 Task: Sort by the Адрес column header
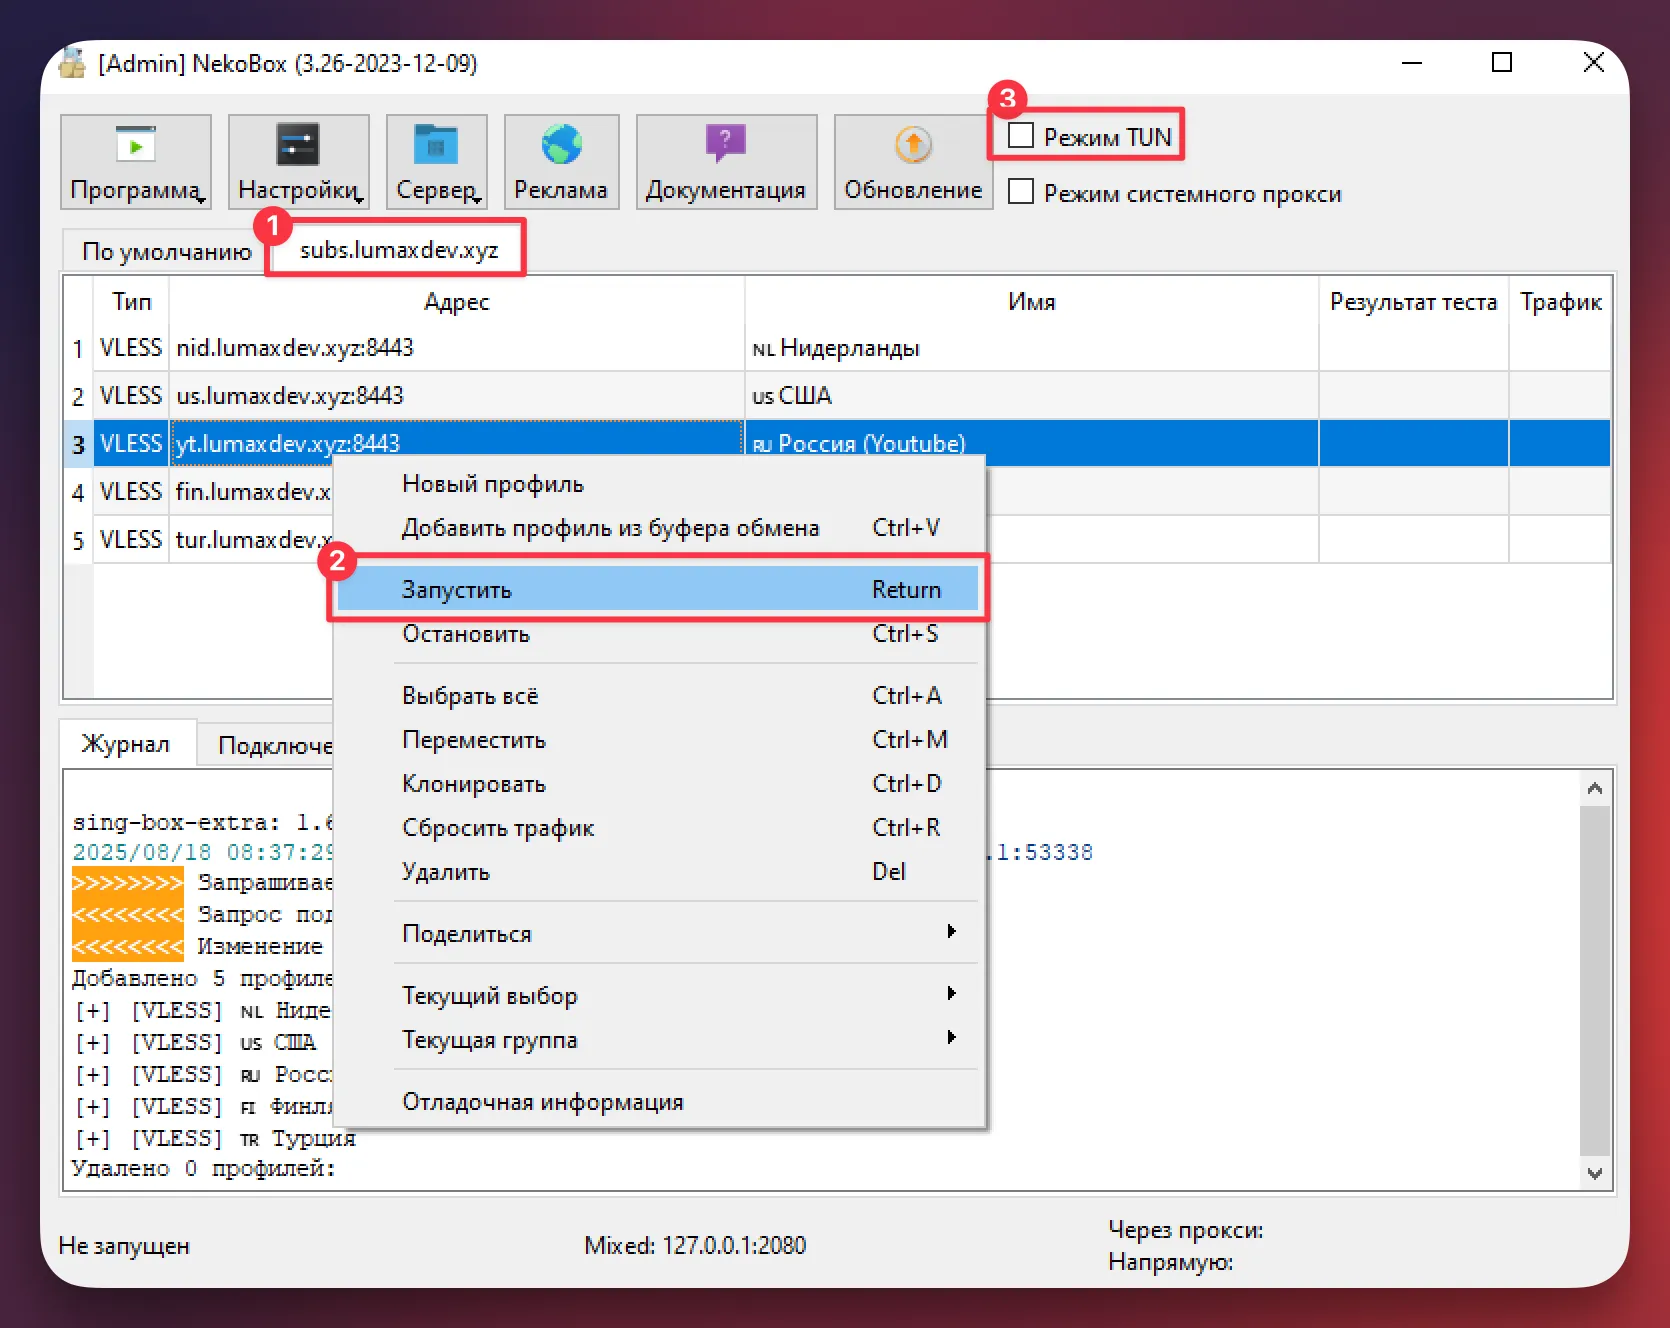click(457, 301)
